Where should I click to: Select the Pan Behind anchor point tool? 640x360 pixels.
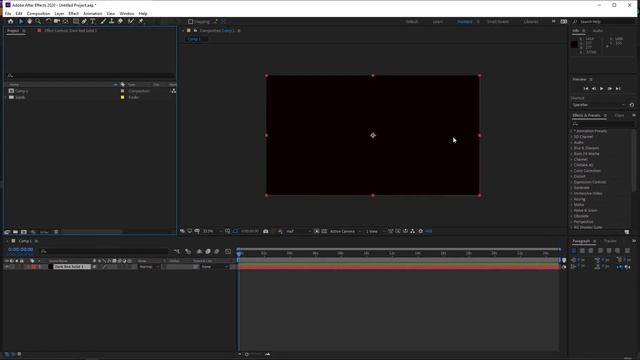point(65,21)
